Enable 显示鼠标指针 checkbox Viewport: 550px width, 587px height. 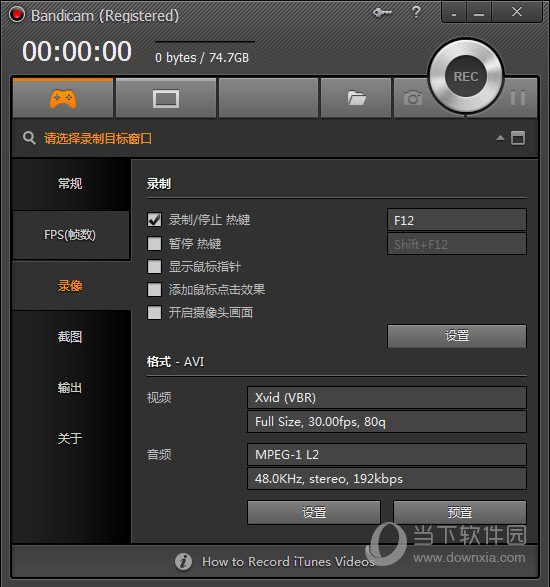pos(155,267)
